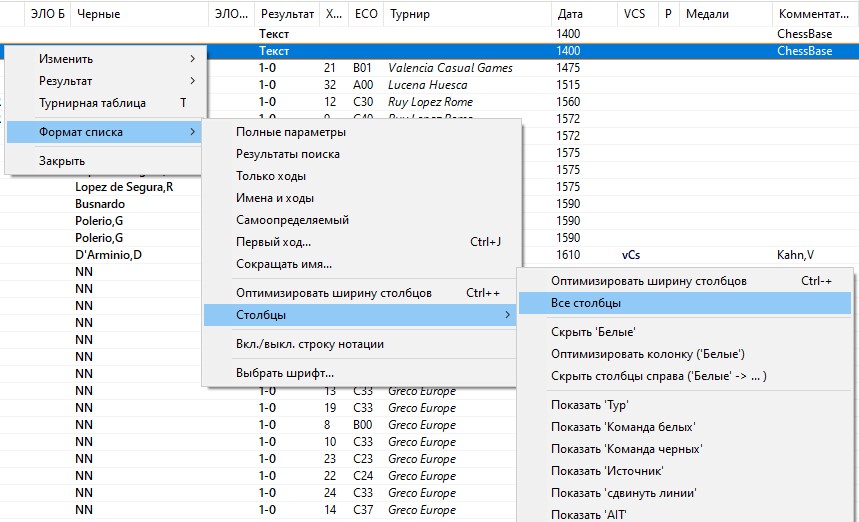
Task: Click Оптимизировать ширину столбцов with Ctrl++ shortcut
Action: (x=360, y=293)
